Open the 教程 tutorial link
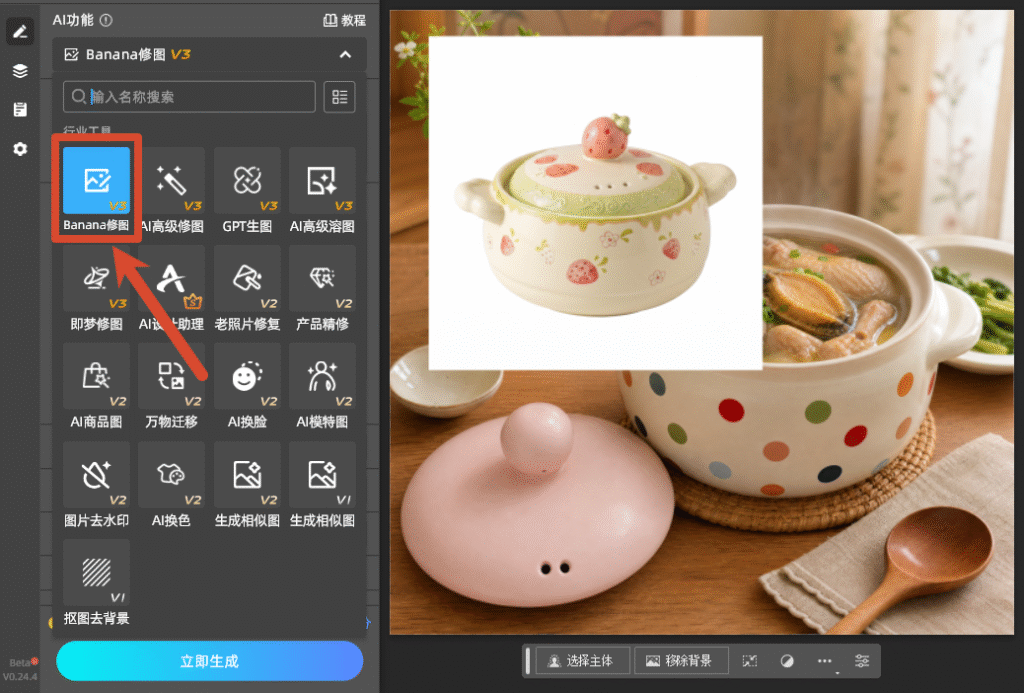 345,20
